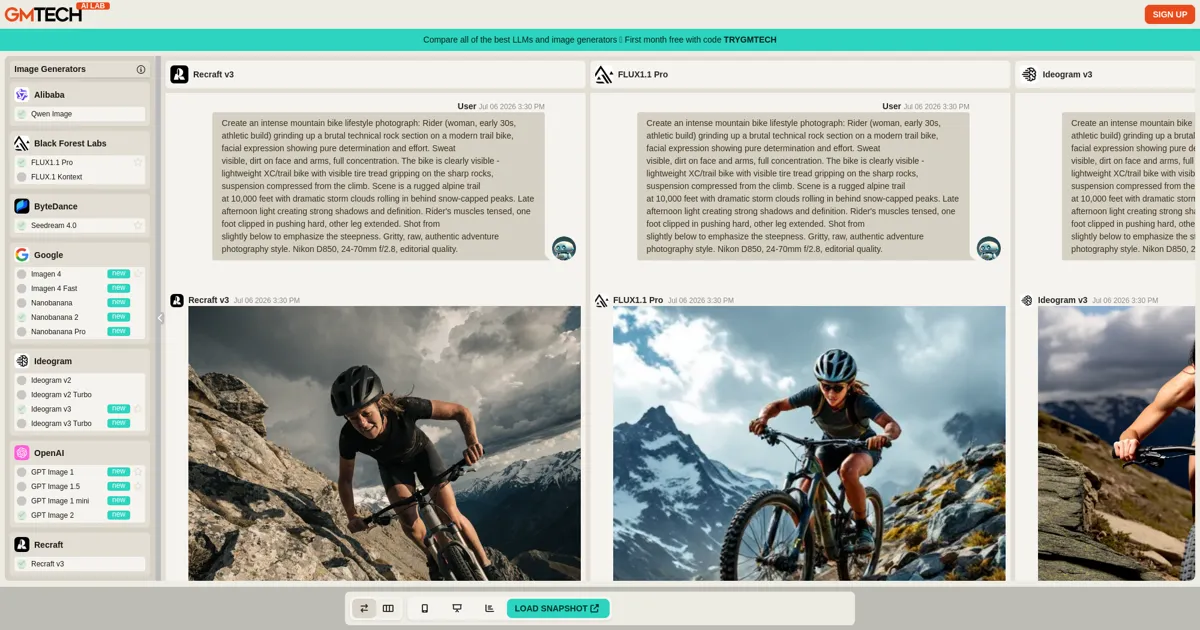This screenshot has height=630, width=1200.
Task: Open the Image Generators info icon
Action: pyautogui.click(x=141, y=69)
